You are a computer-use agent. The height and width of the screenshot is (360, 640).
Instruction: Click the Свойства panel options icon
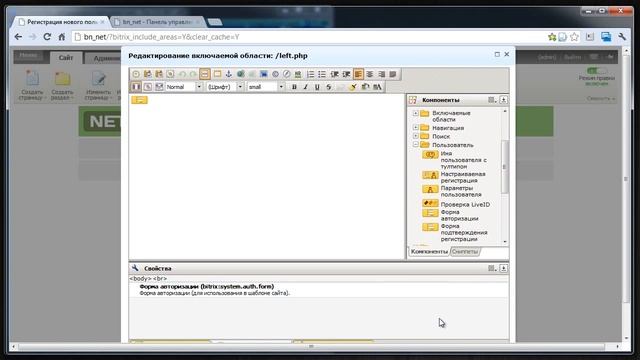(492, 268)
